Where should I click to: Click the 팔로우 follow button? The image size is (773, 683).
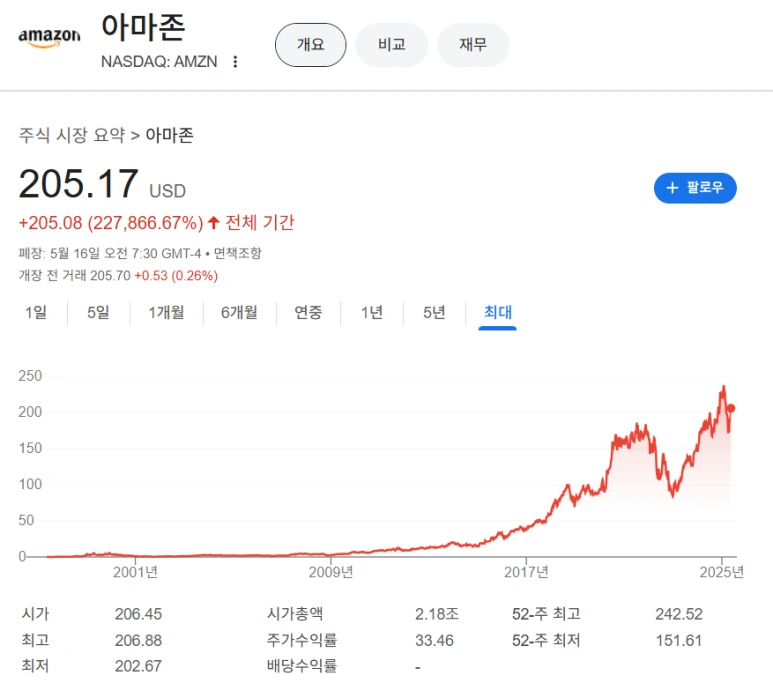[x=695, y=188]
